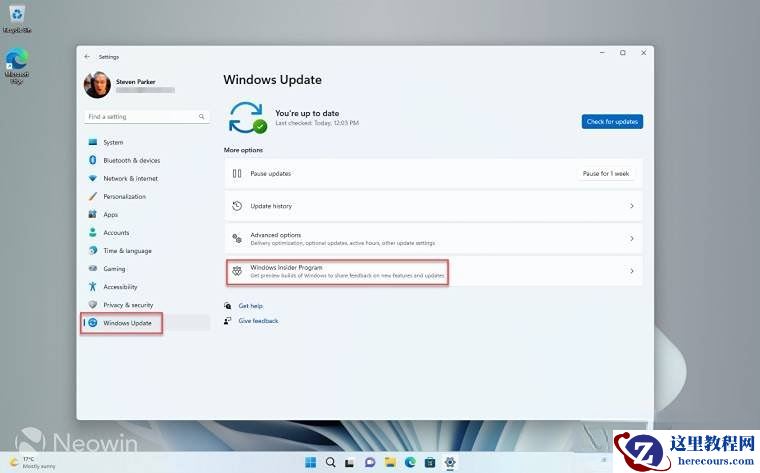Launch Edge from the taskbar
The width and height of the screenshot is (760, 473).
point(410,462)
